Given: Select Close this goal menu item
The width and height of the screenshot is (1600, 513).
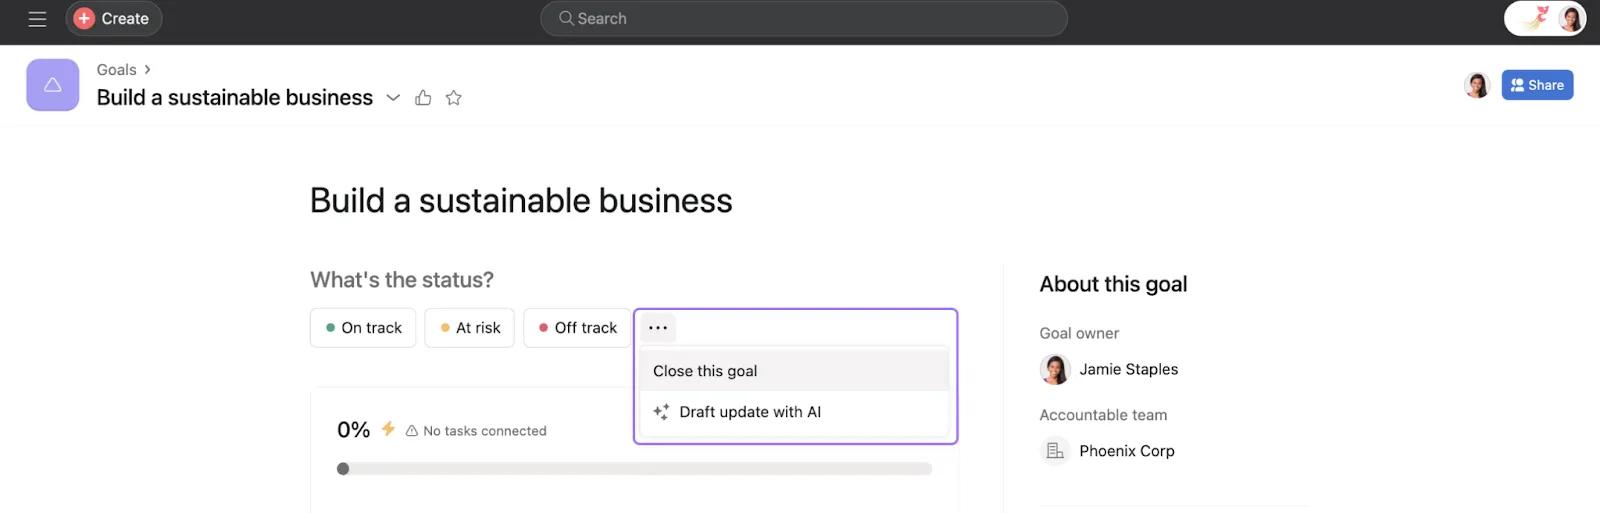Looking at the screenshot, I should tap(705, 371).
